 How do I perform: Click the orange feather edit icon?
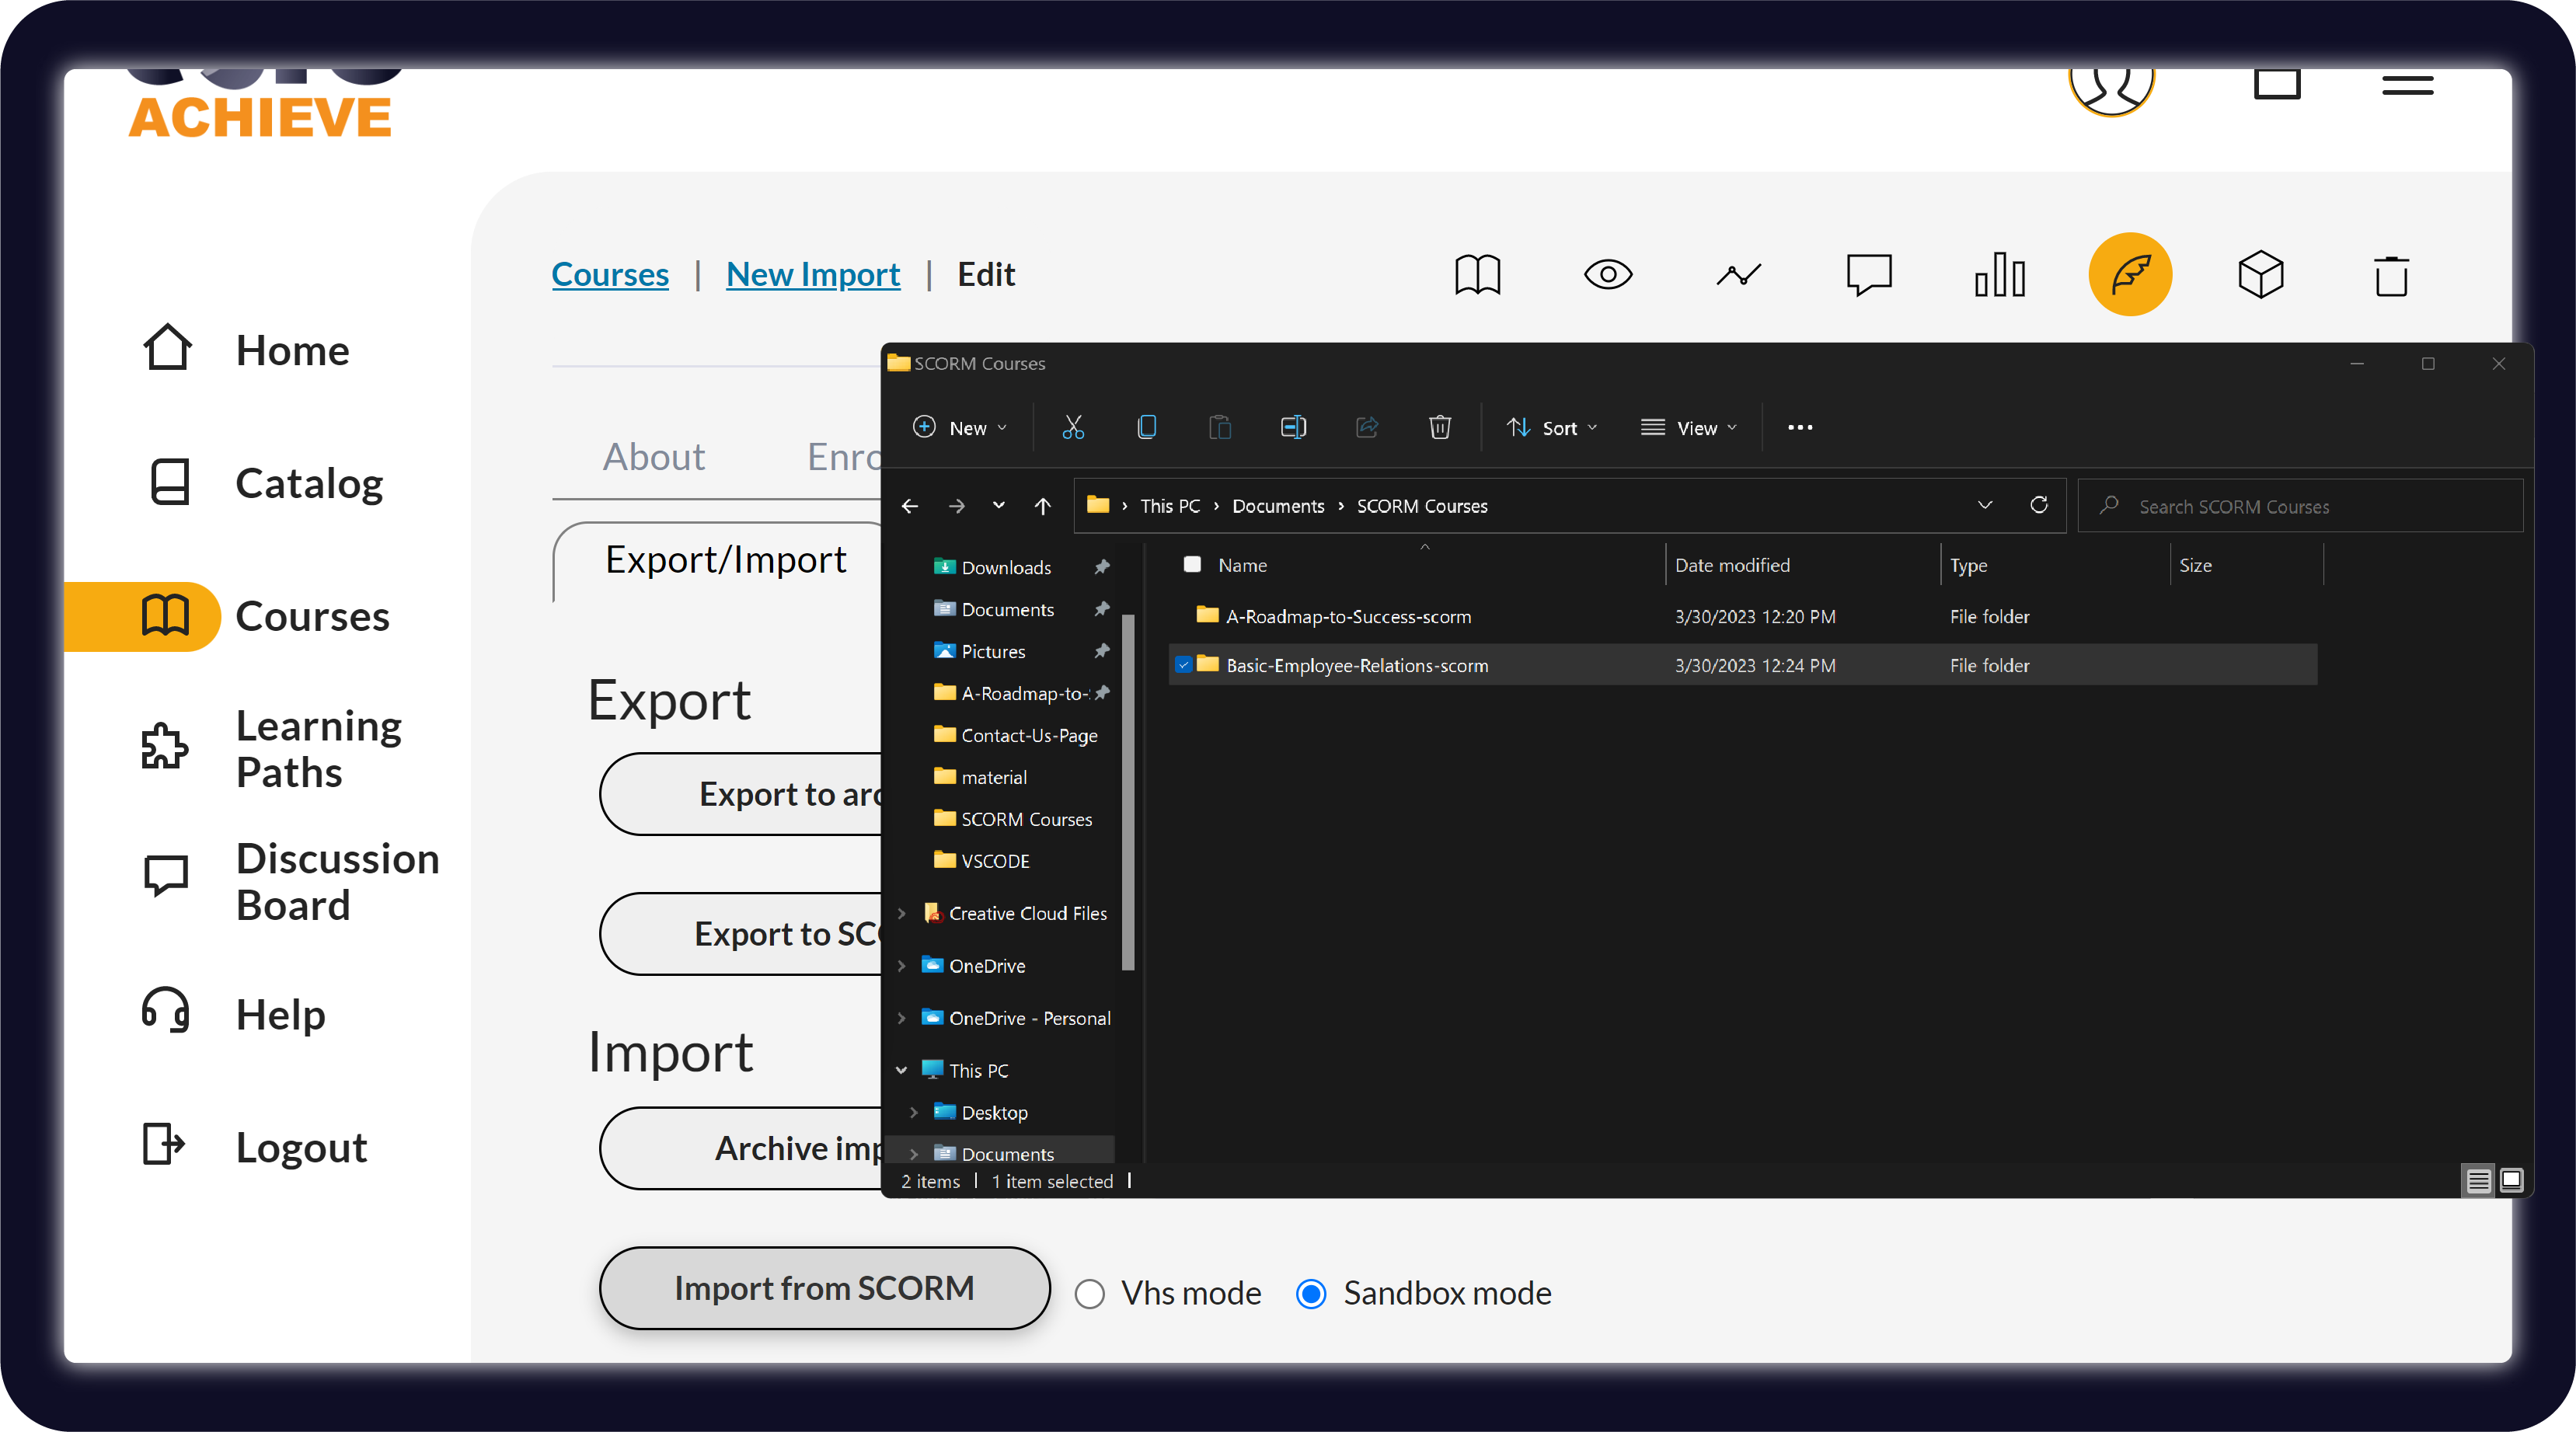click(2130, 274)
